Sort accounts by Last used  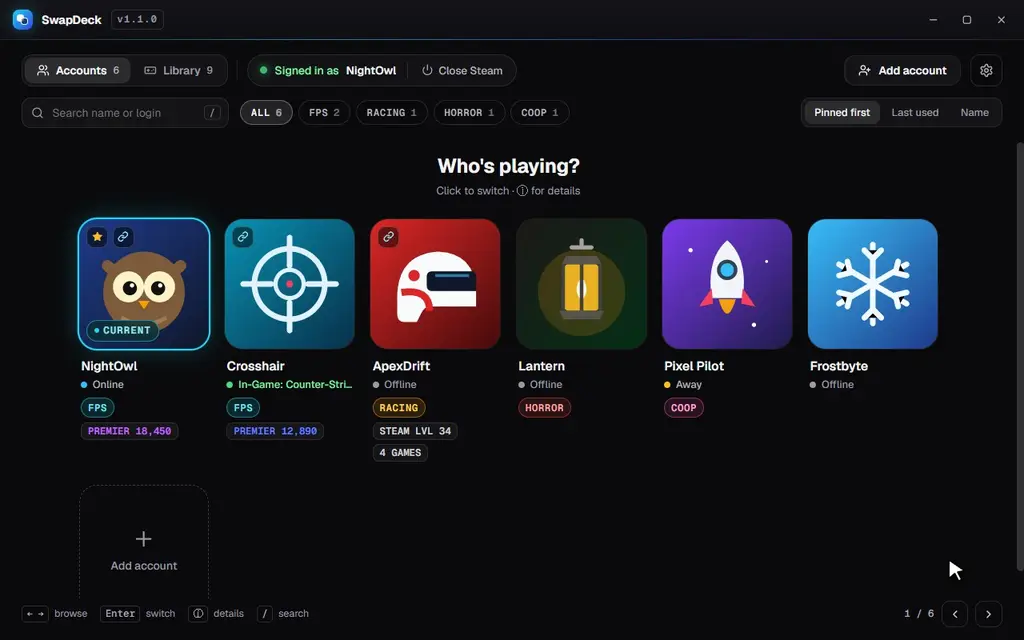point(915,112)
